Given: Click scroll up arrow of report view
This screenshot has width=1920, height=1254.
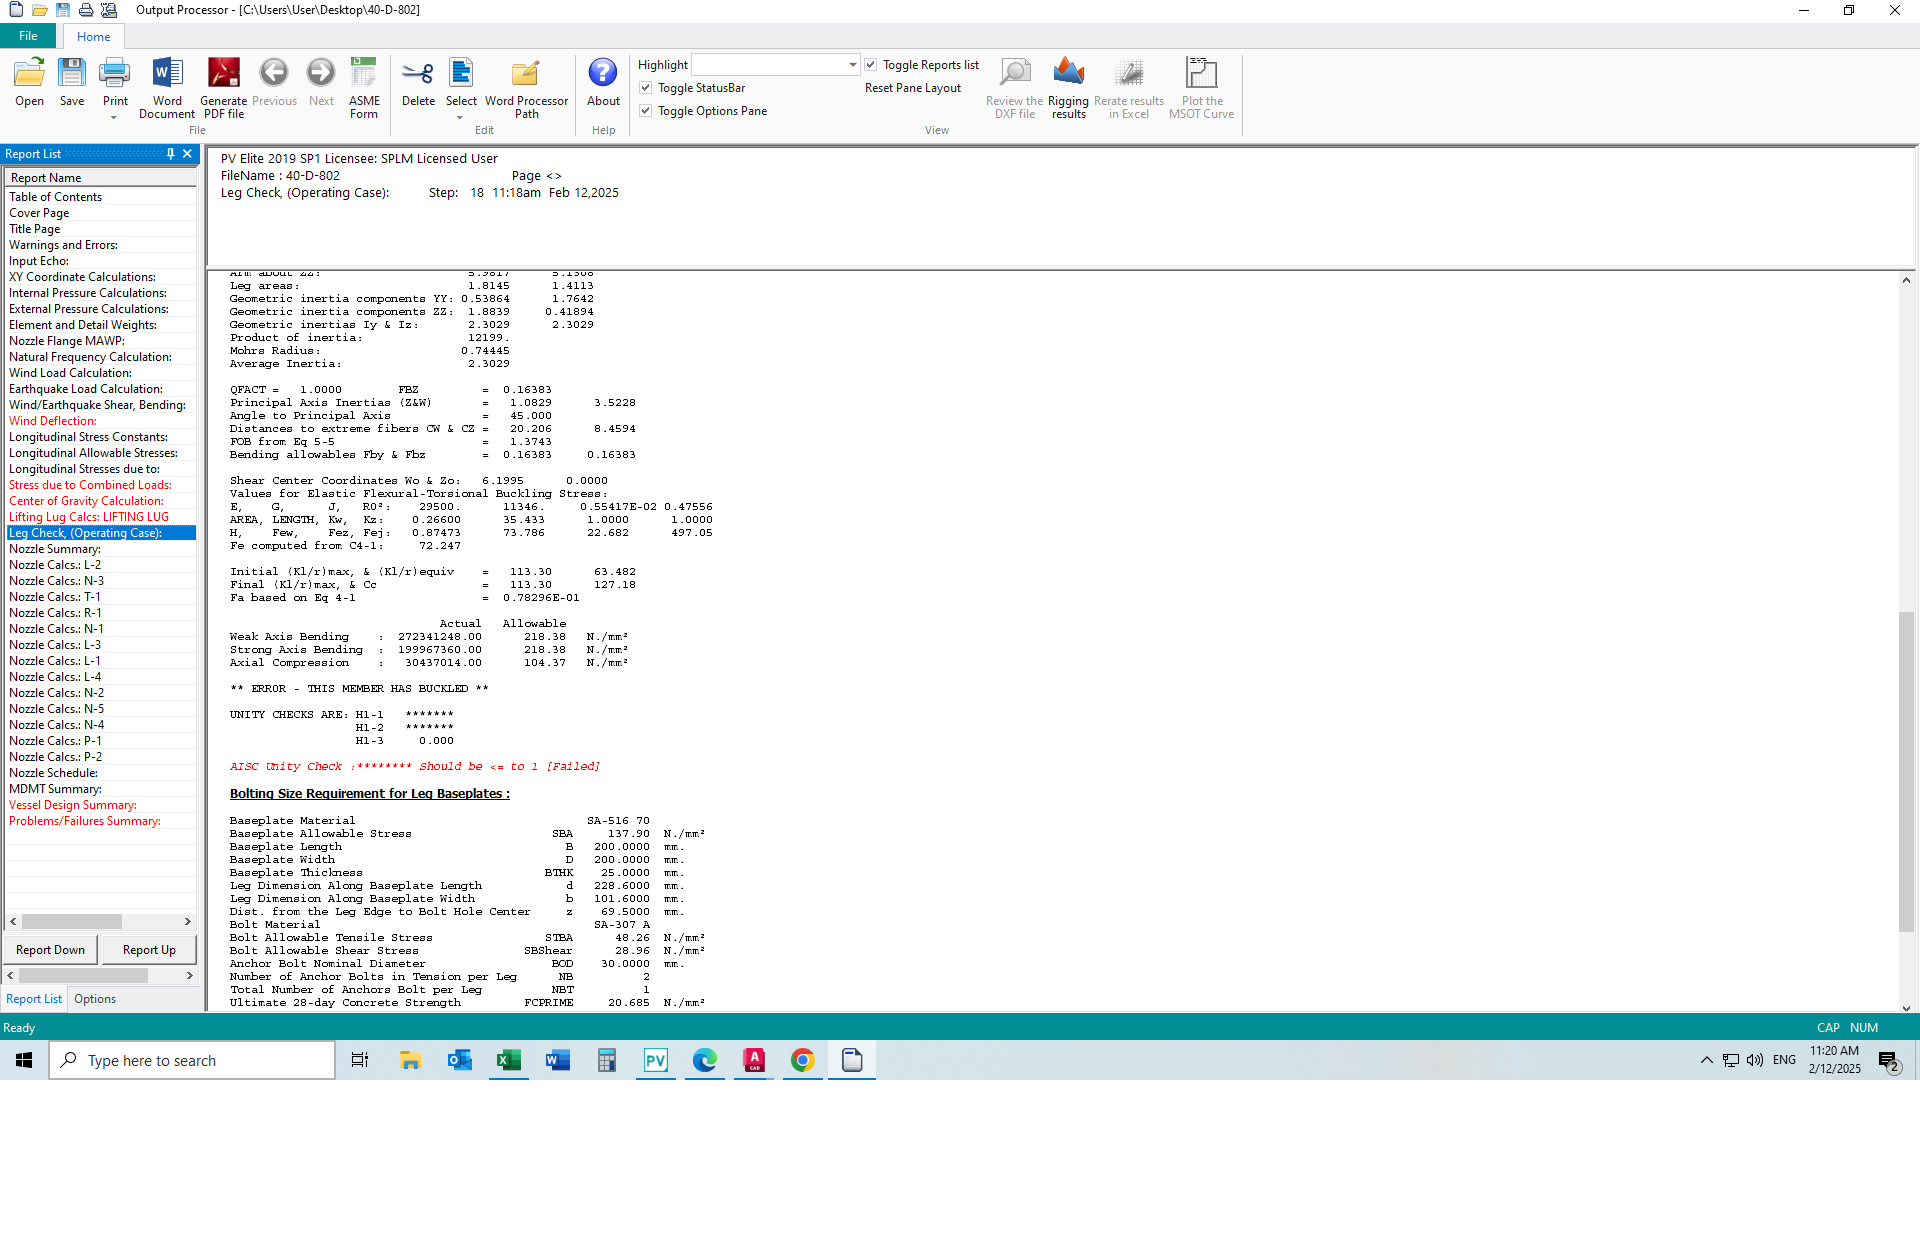Looking at the screenshot, I should click(1906, 280).
